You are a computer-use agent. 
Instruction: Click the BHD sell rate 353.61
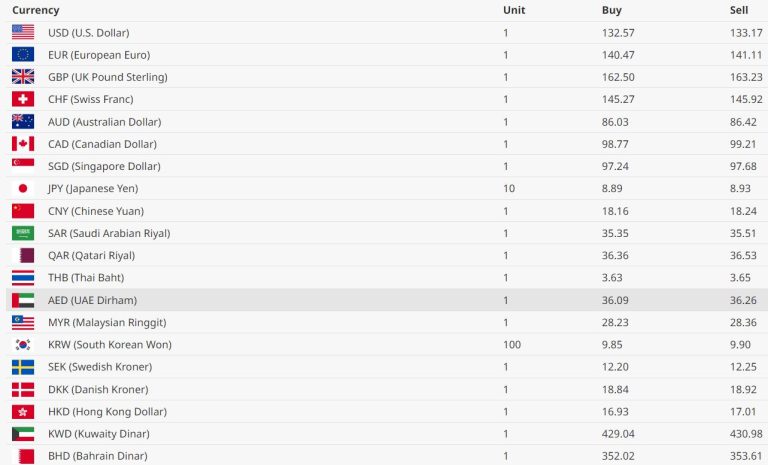(746, 456)
